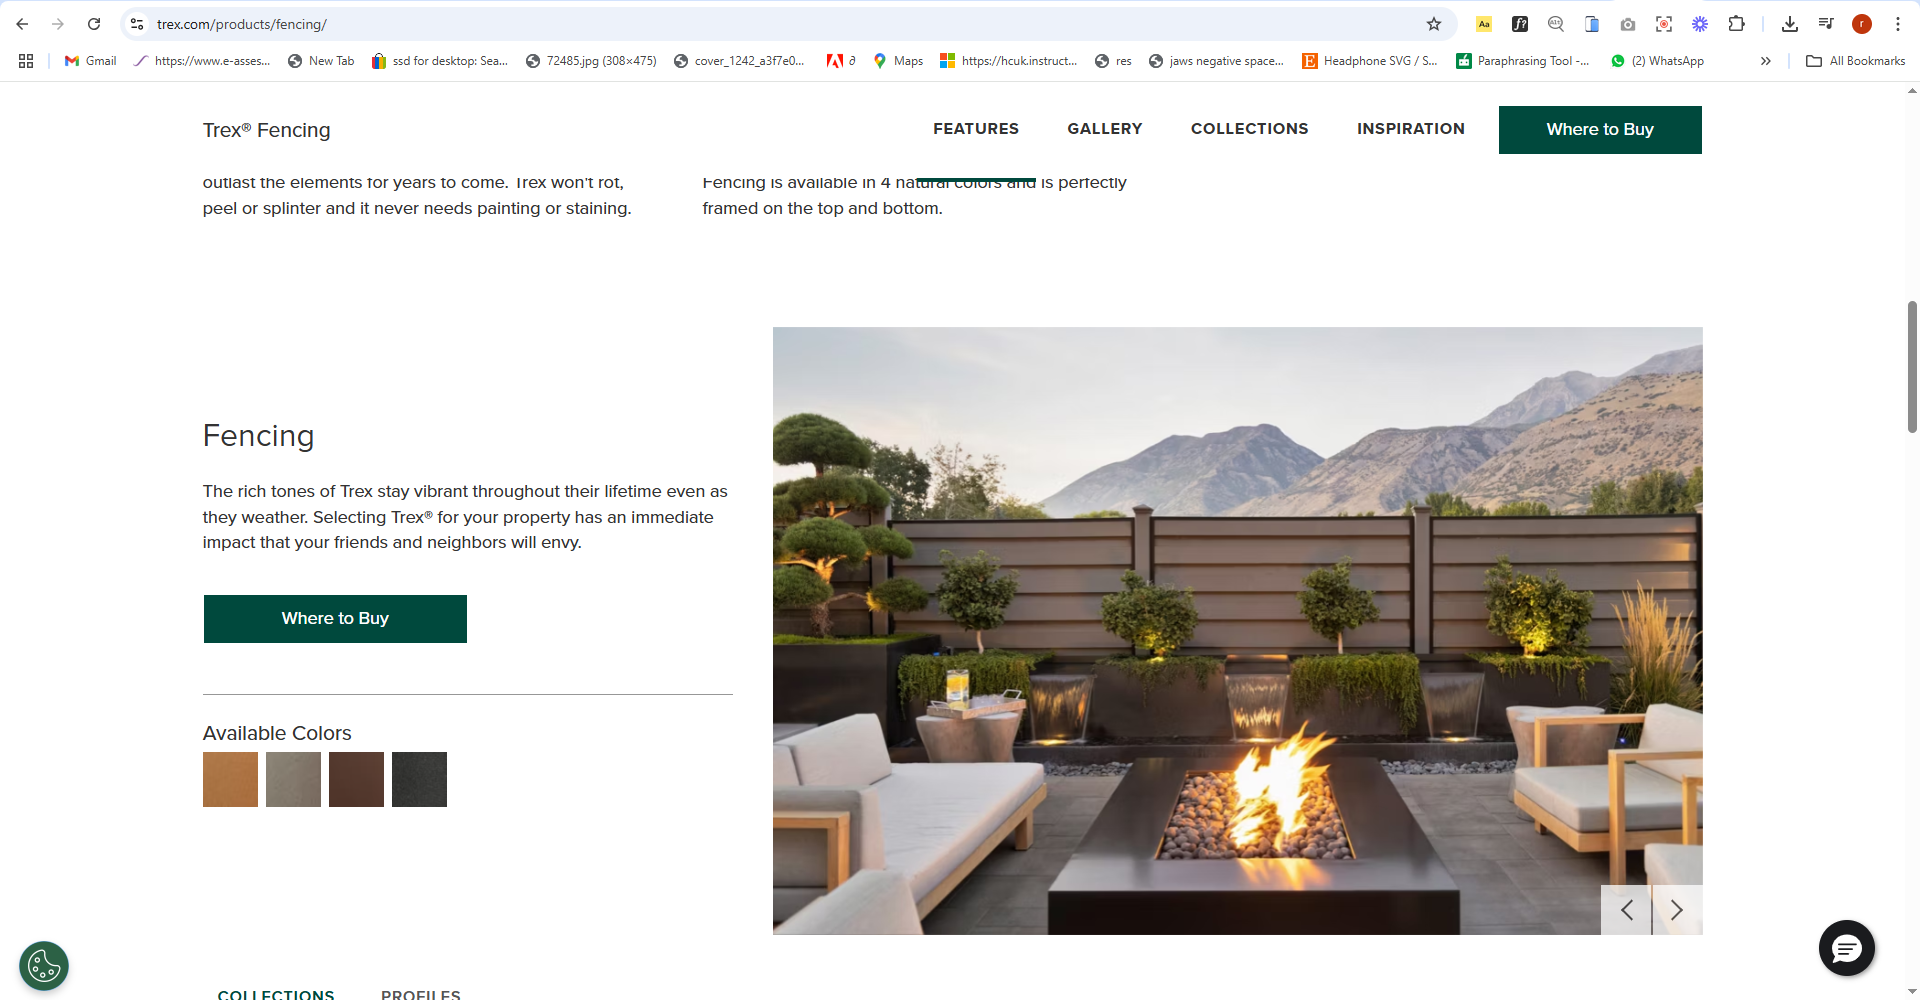Click Where to Buy header button
The height and width of the screenshot is (1000, 1920).
coord(1600,130)
